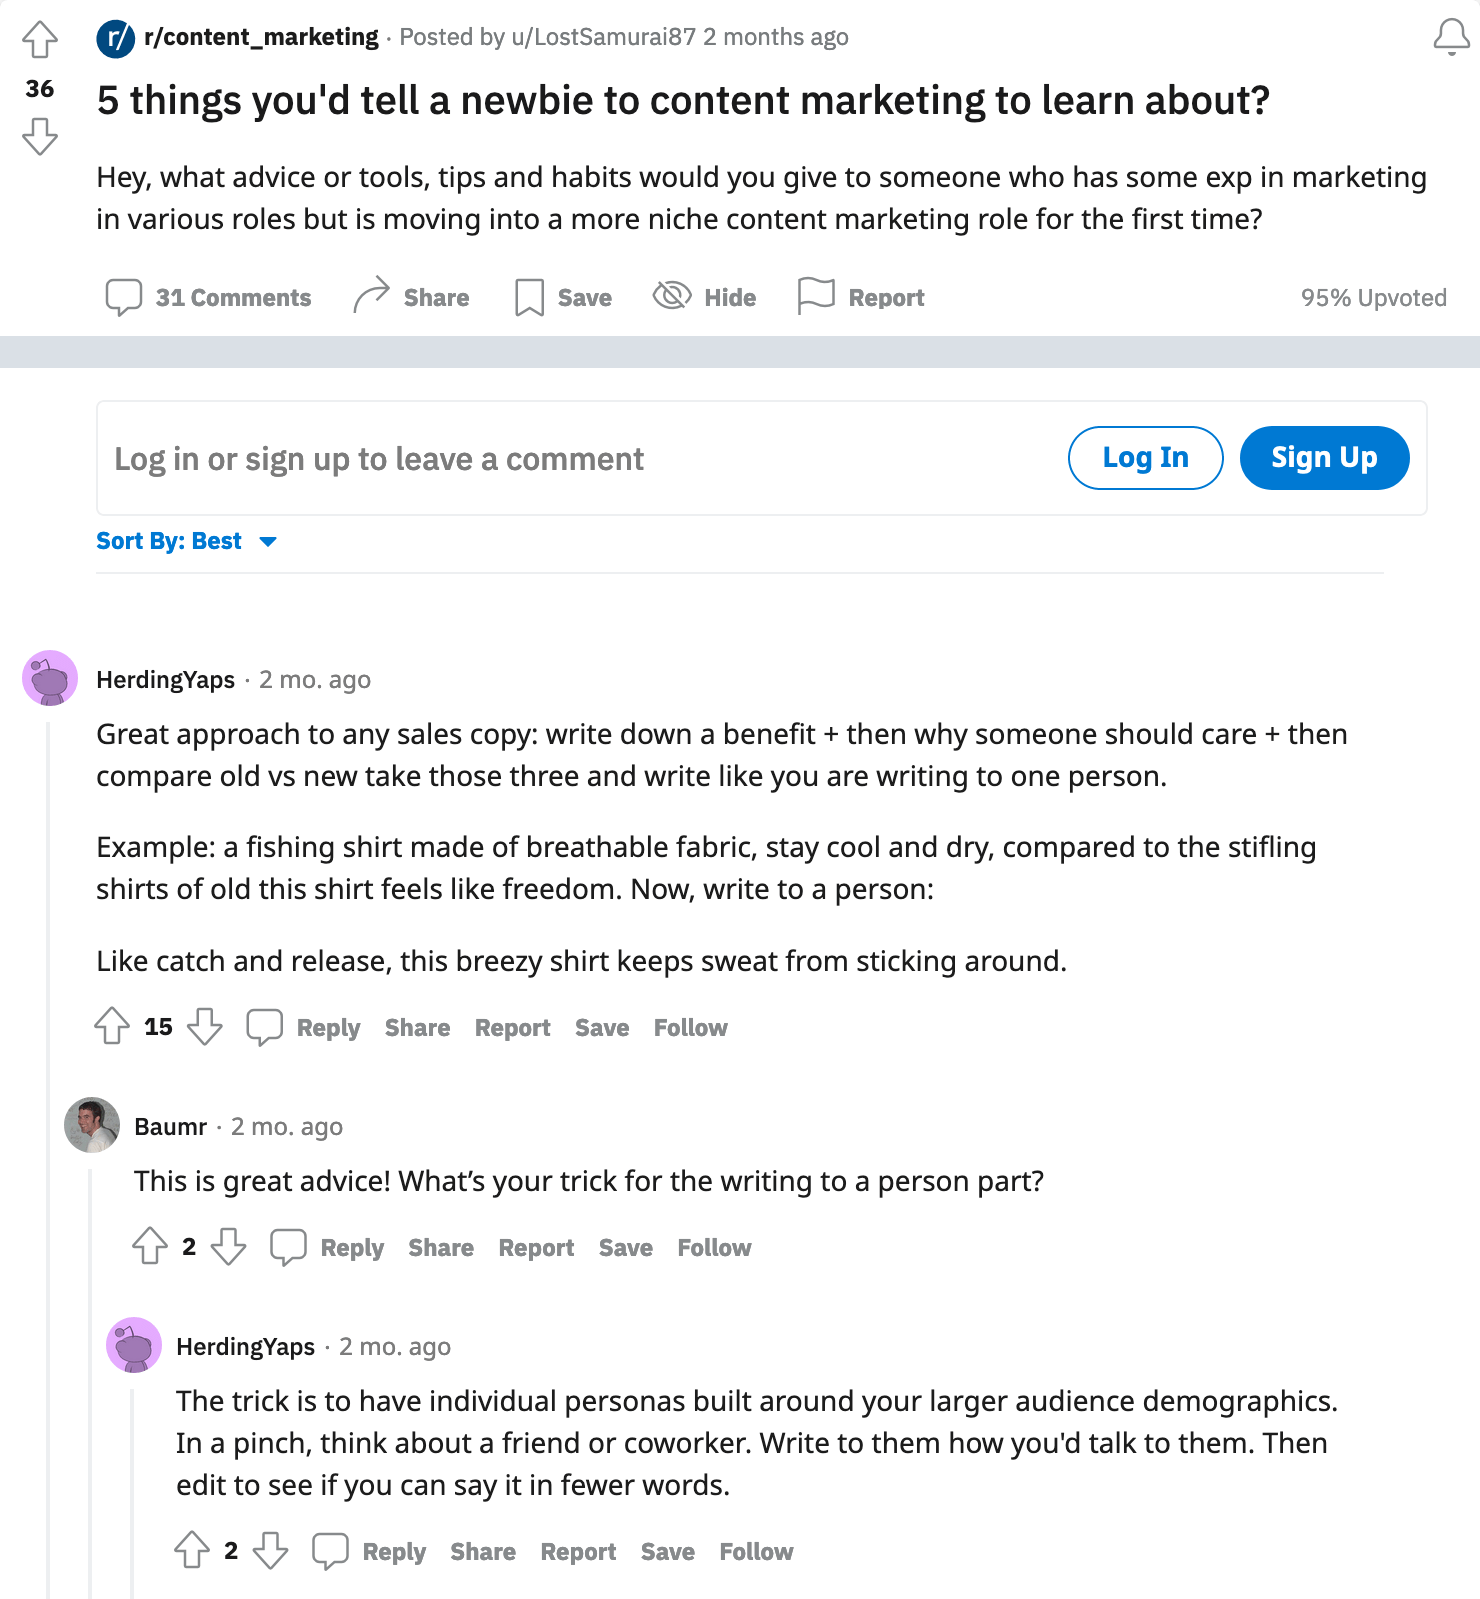Open sort options via the chevron arrow
The width and height of the screenshot is (1480, 1599).
coord(268,542)
